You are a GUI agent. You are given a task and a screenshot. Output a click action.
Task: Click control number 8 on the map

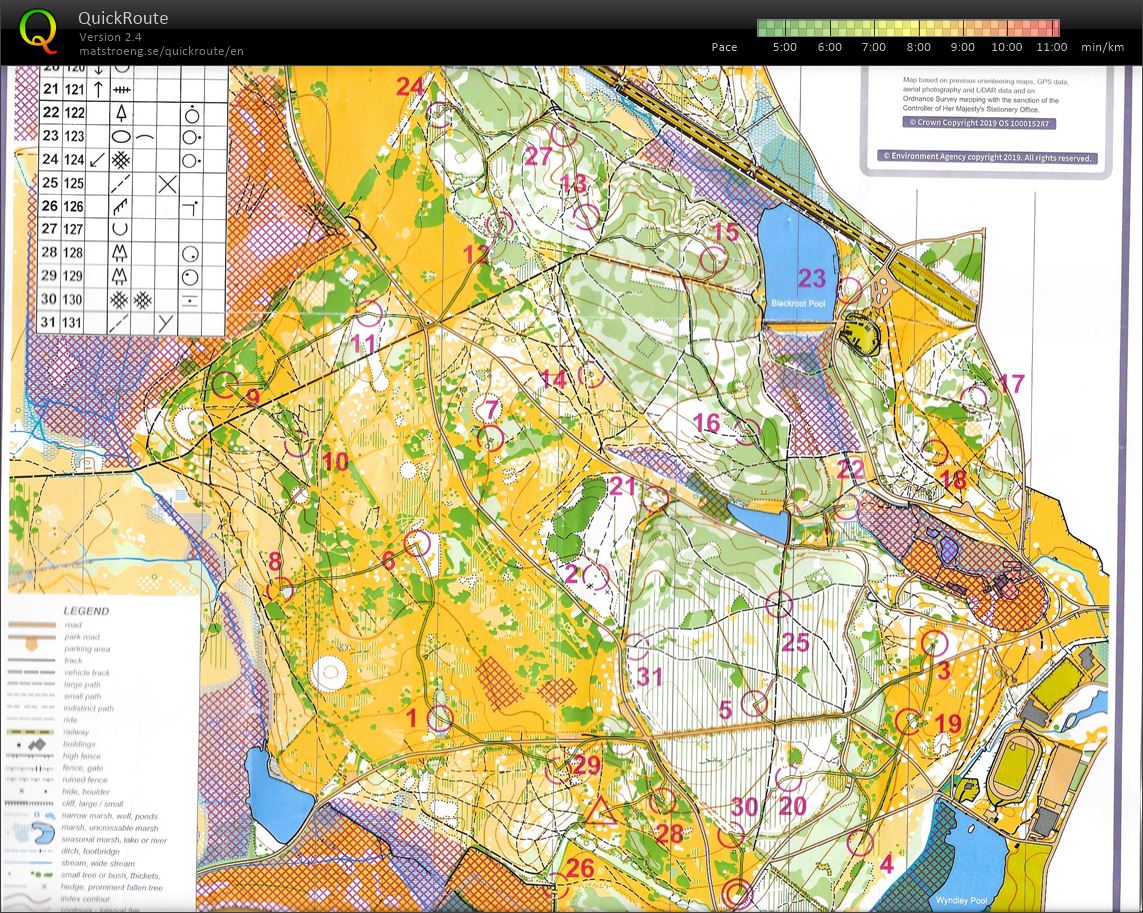click(x=275, y=560)
